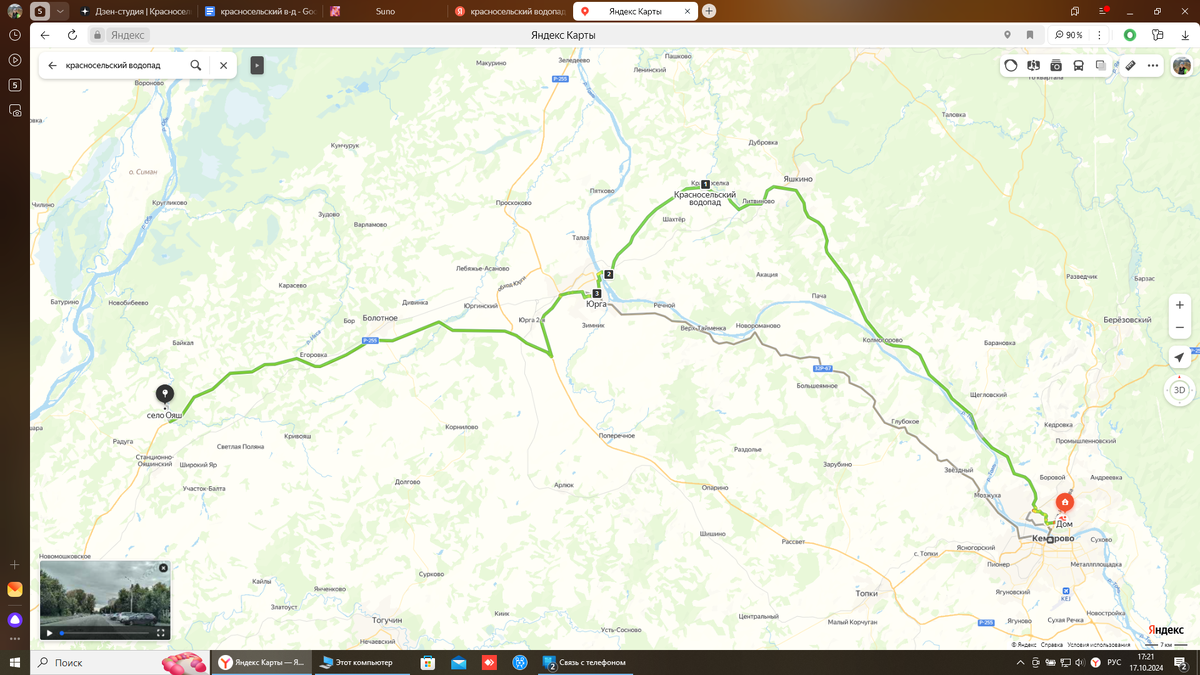Open the sidebar play media icon

pos(15,60)
